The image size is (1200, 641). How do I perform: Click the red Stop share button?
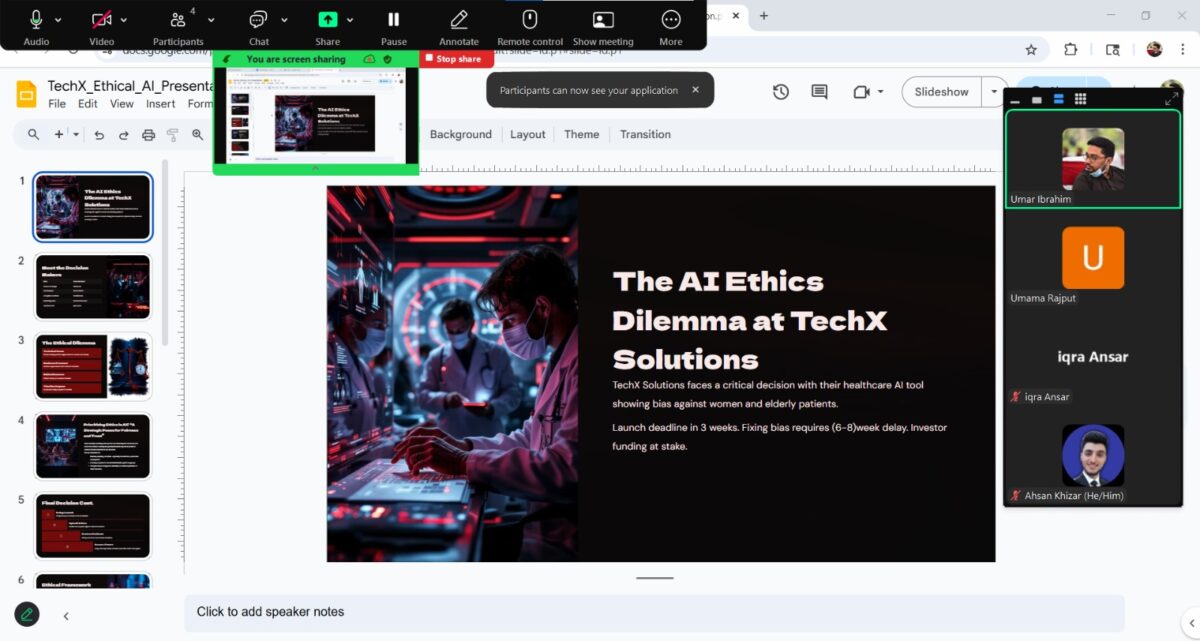pyautogui.click(x=457, y=59)
